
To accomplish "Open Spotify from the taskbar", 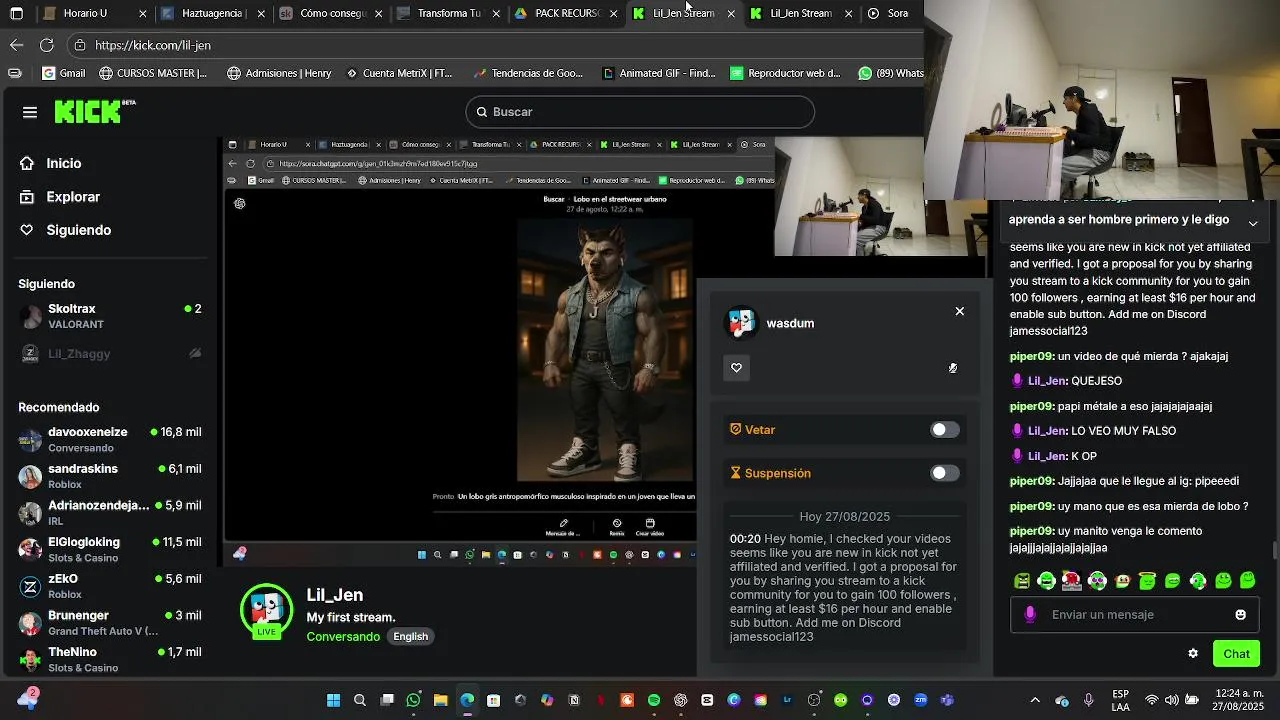I will pyautogui.click(x=653, y=700).
